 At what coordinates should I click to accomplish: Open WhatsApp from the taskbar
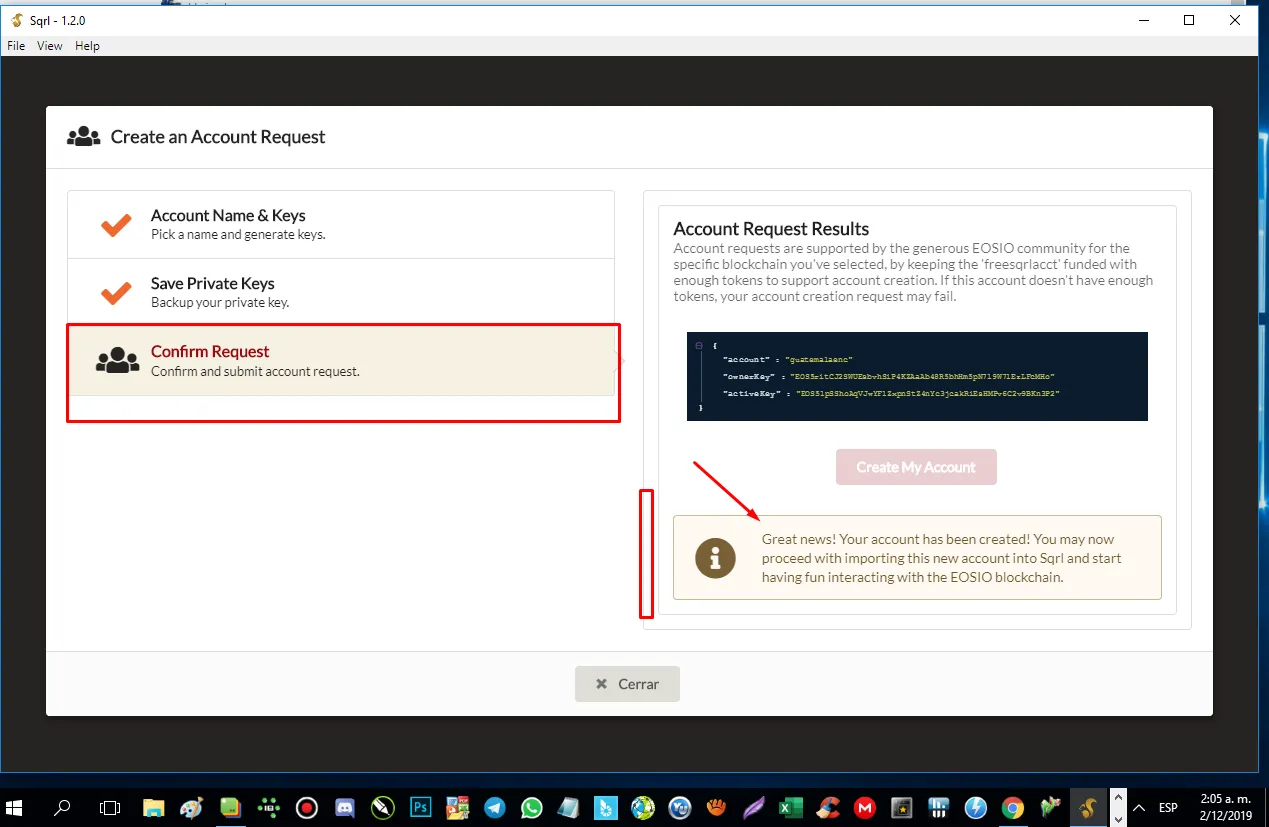tap(531, 807)
